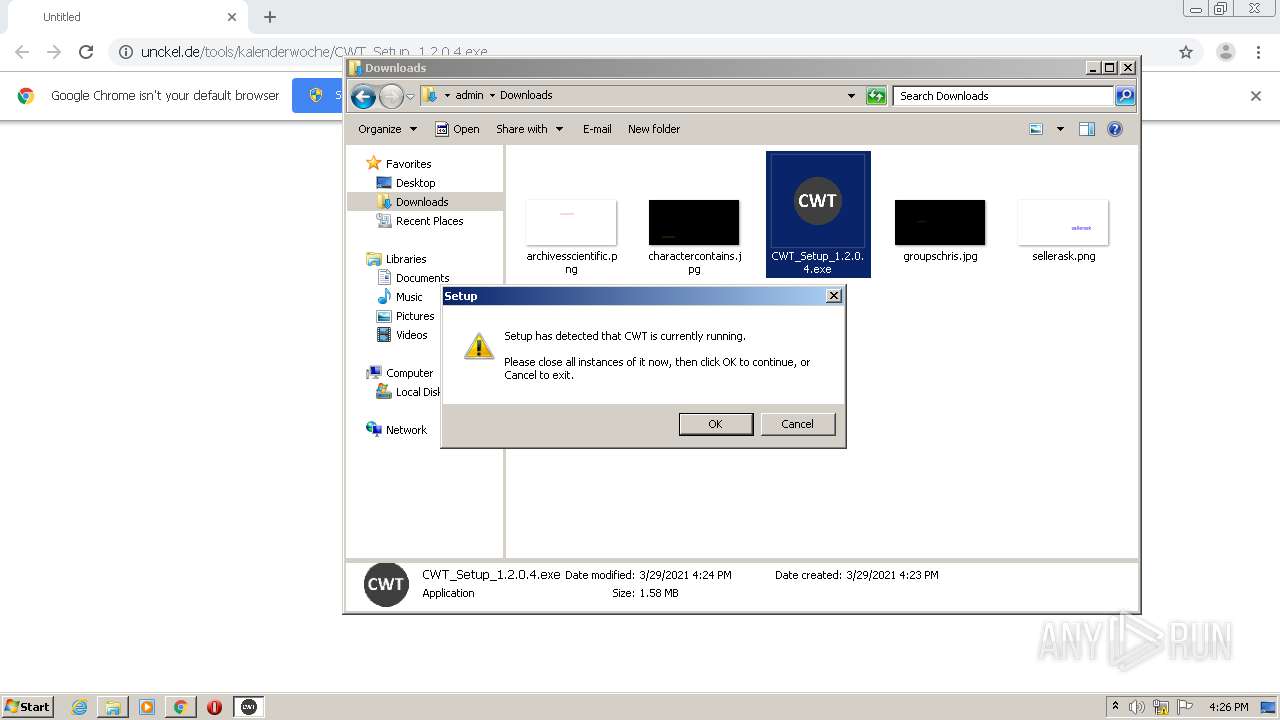
Task: Click the Chrome address bar URL
Action: coord(314,52)
